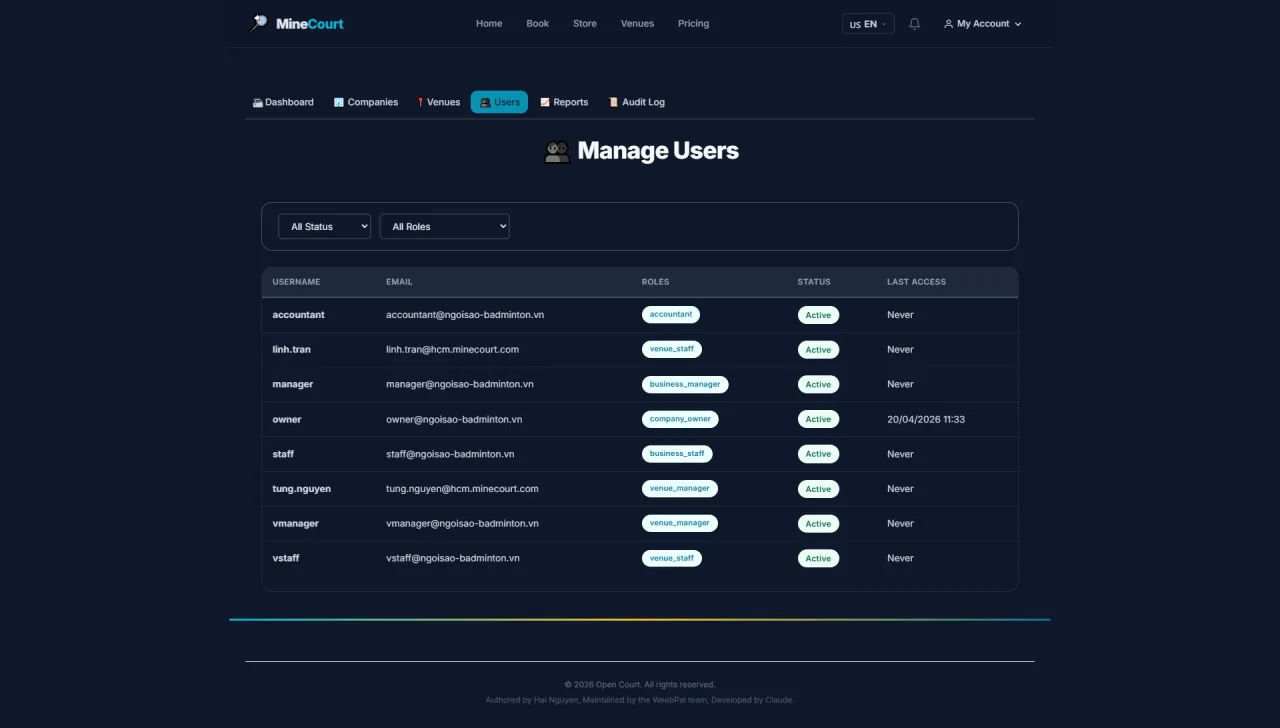
Task: Click the Active status badge for staff
Action: coord(818,454)
